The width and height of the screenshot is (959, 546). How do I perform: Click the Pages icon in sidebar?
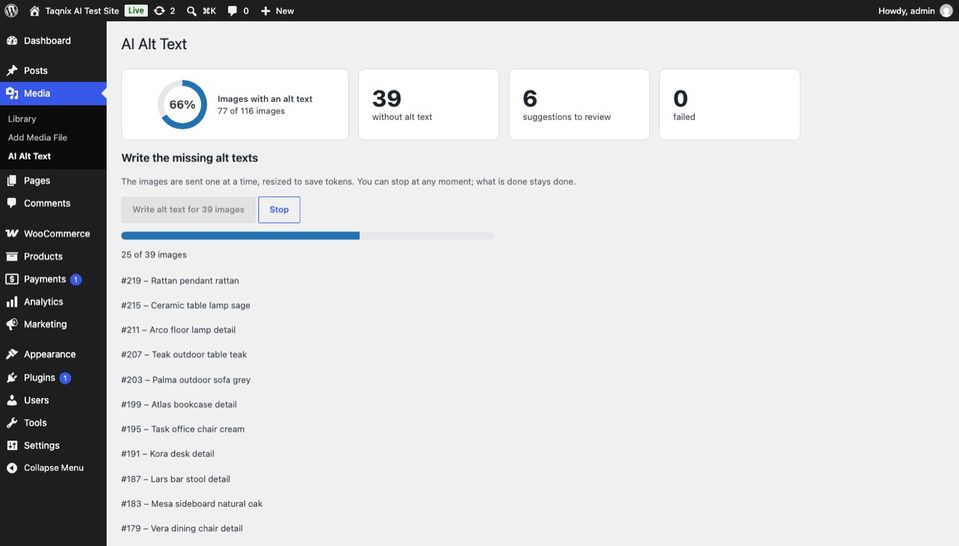click(x=12, y=180)
